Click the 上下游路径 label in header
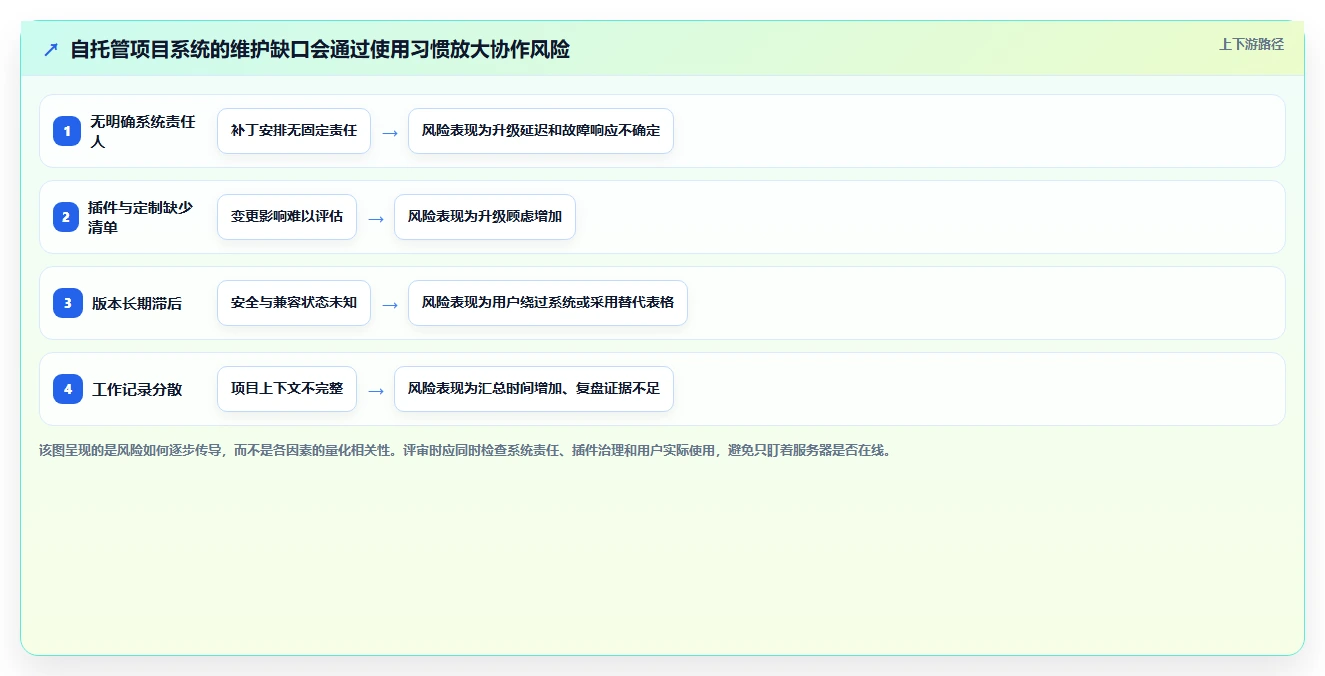Screen dimensions: 1325x676 coord(1251,44)
